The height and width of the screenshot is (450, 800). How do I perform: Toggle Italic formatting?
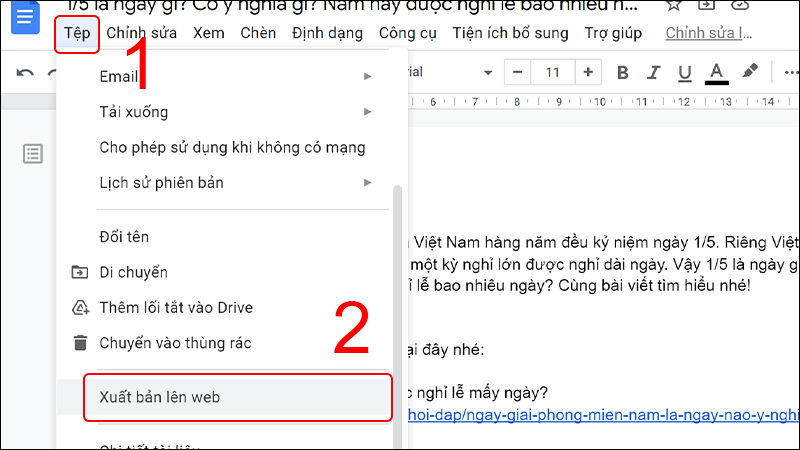click(653, 73)
